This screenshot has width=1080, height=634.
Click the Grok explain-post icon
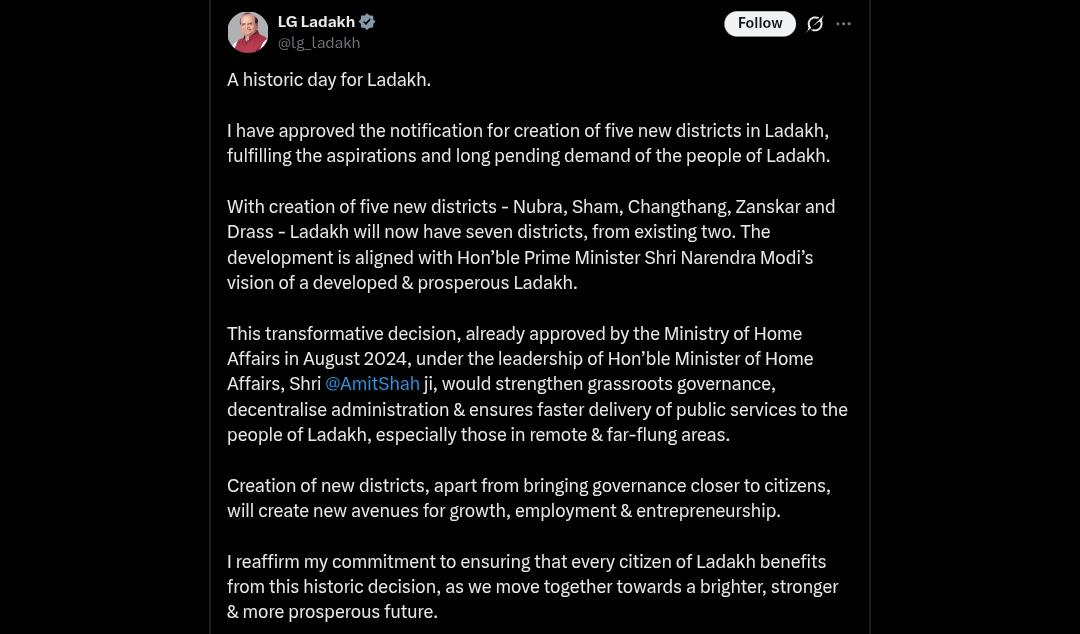coord(815,24)
